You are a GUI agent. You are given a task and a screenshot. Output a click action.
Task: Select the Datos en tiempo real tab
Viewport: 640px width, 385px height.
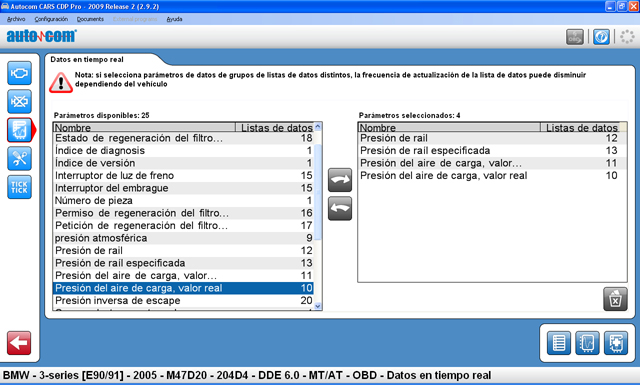(87, 60)
